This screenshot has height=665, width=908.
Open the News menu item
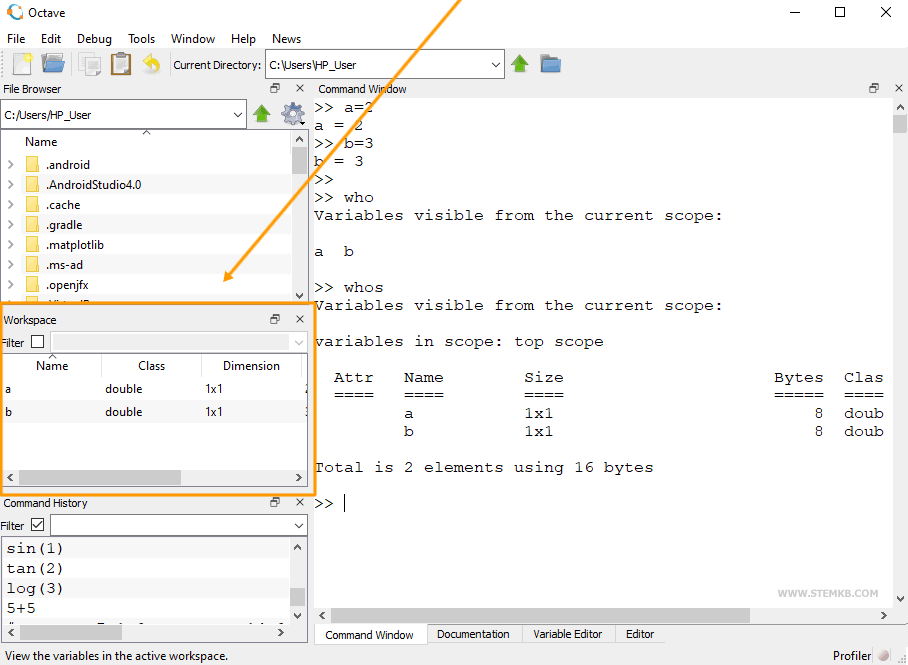coord(286,38)
